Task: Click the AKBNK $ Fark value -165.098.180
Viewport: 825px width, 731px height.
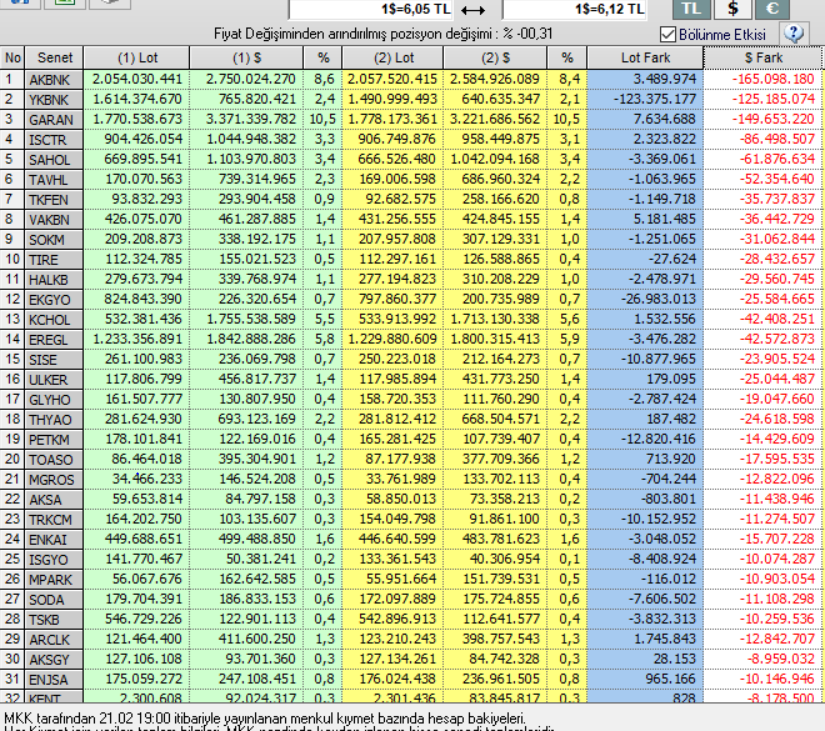Action: point(773,79)
